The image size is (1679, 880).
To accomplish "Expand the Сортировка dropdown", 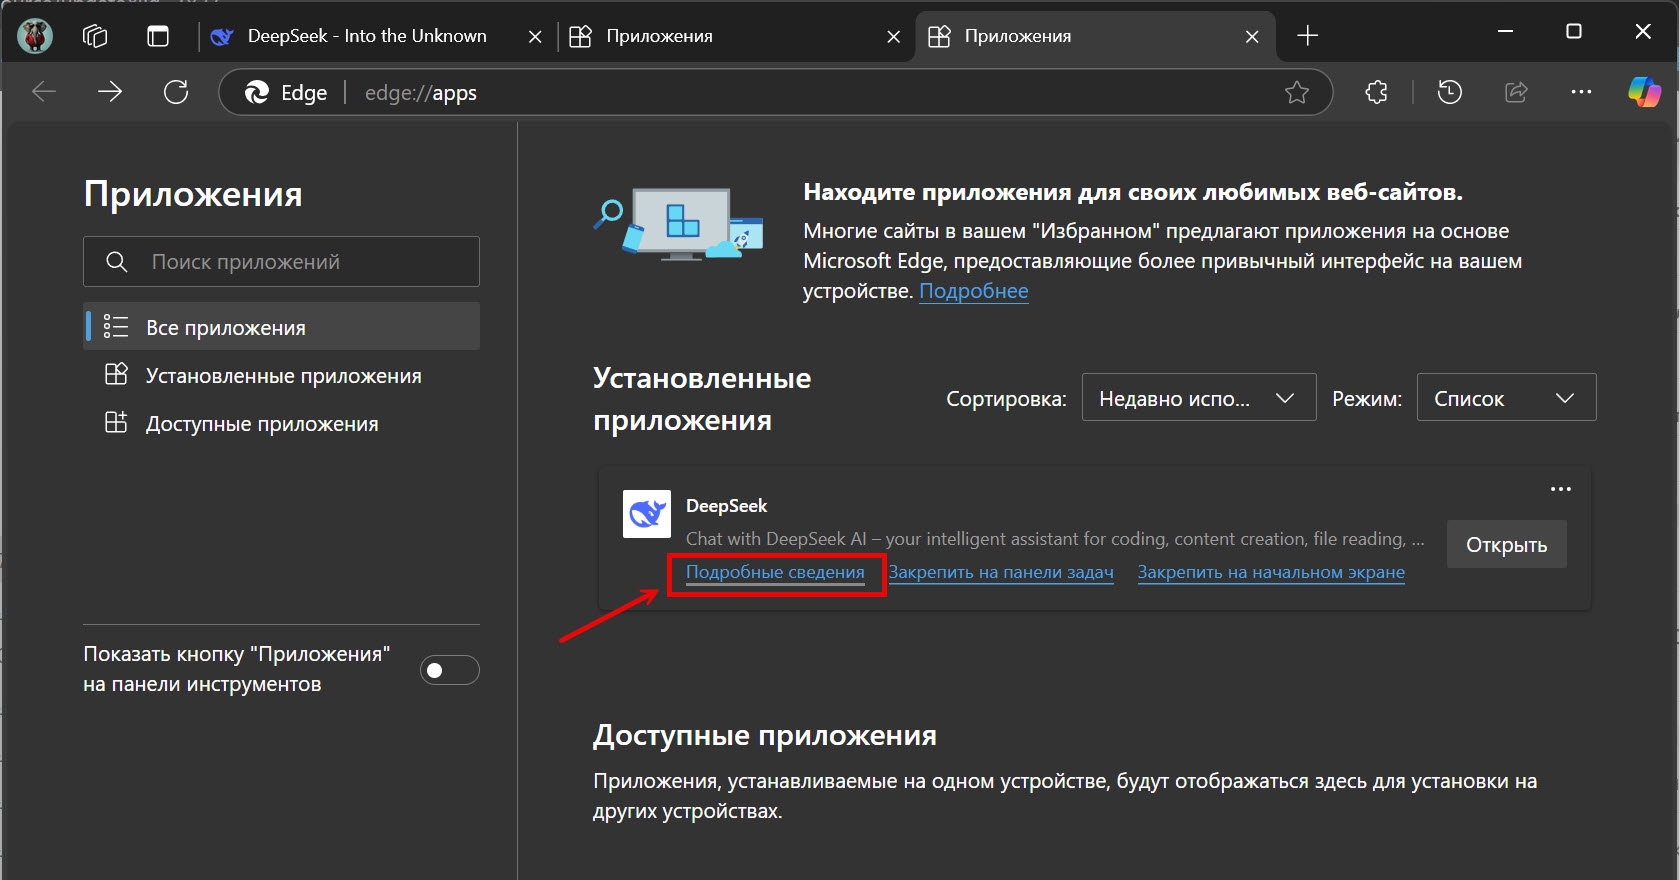I will tap(1199, 398).
